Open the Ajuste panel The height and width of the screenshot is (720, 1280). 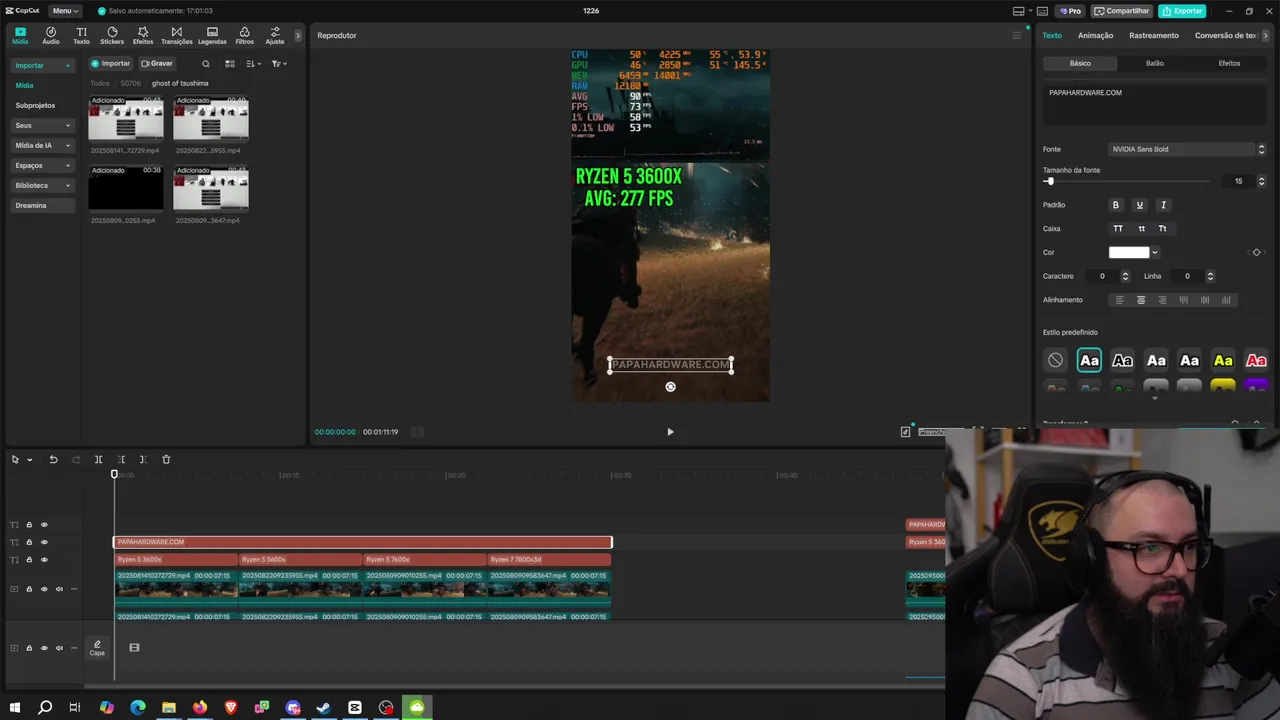point(274,36)
